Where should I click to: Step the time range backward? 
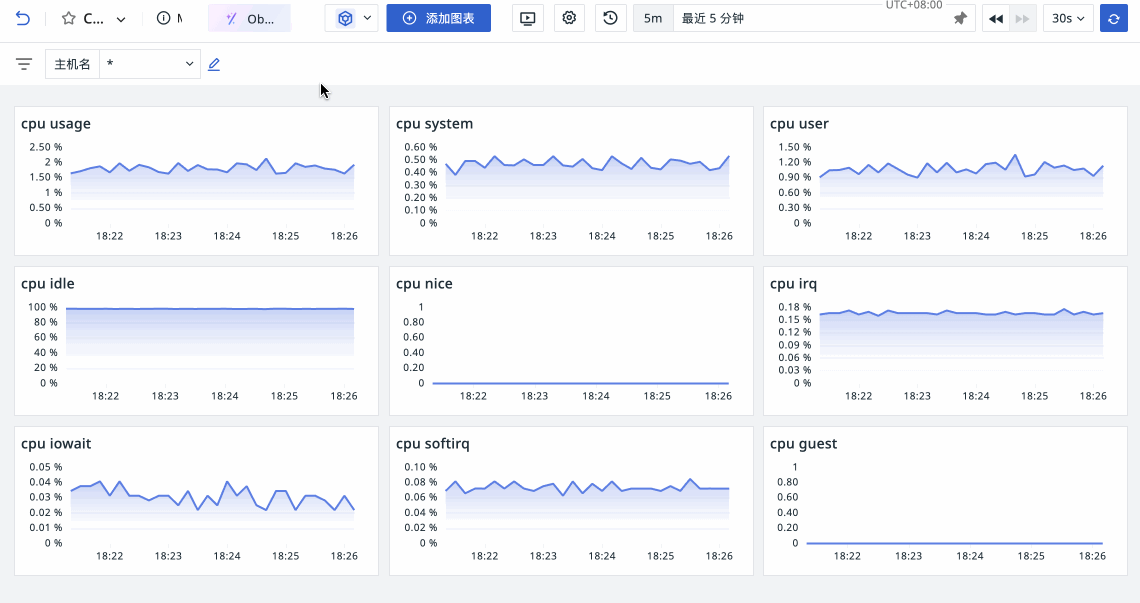pos(996,18)
